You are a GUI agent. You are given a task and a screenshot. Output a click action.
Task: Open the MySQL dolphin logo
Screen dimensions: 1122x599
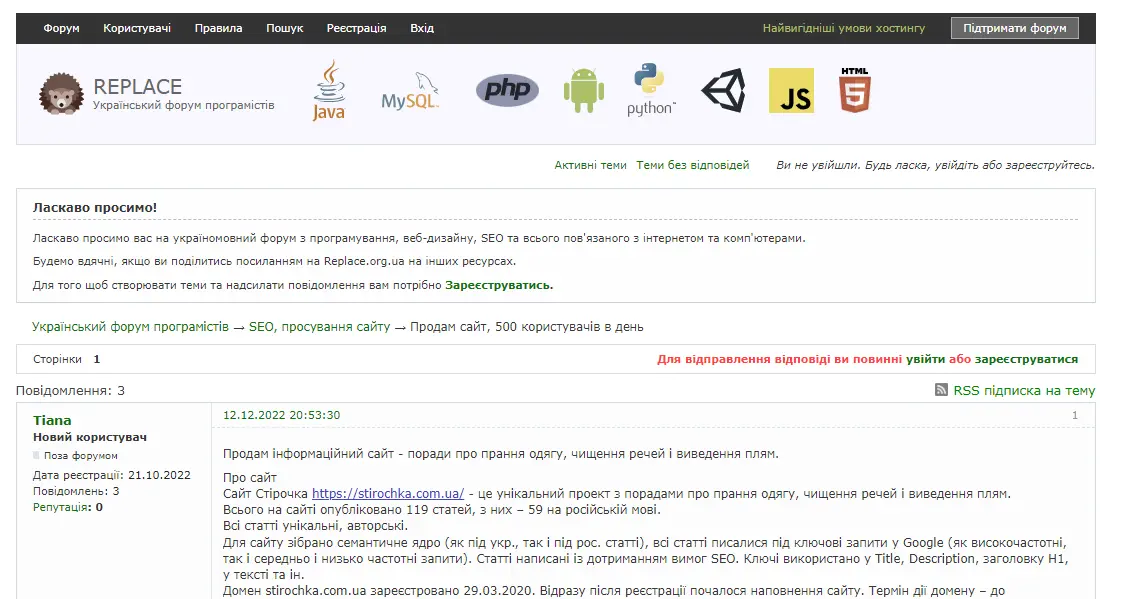point(410,91)
